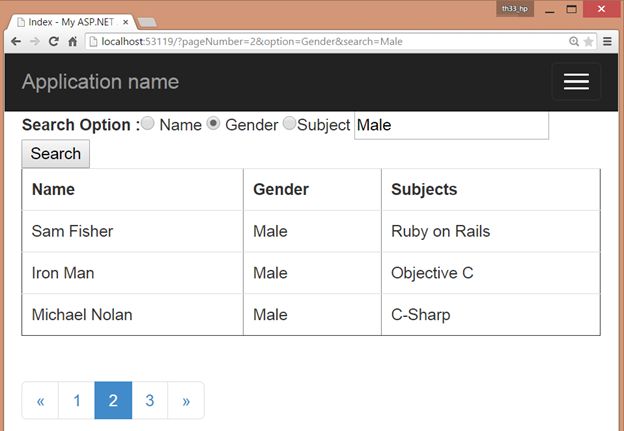Reload the current page
The width and height of the screenshot is (624, 431).
(x=53, y=41)
